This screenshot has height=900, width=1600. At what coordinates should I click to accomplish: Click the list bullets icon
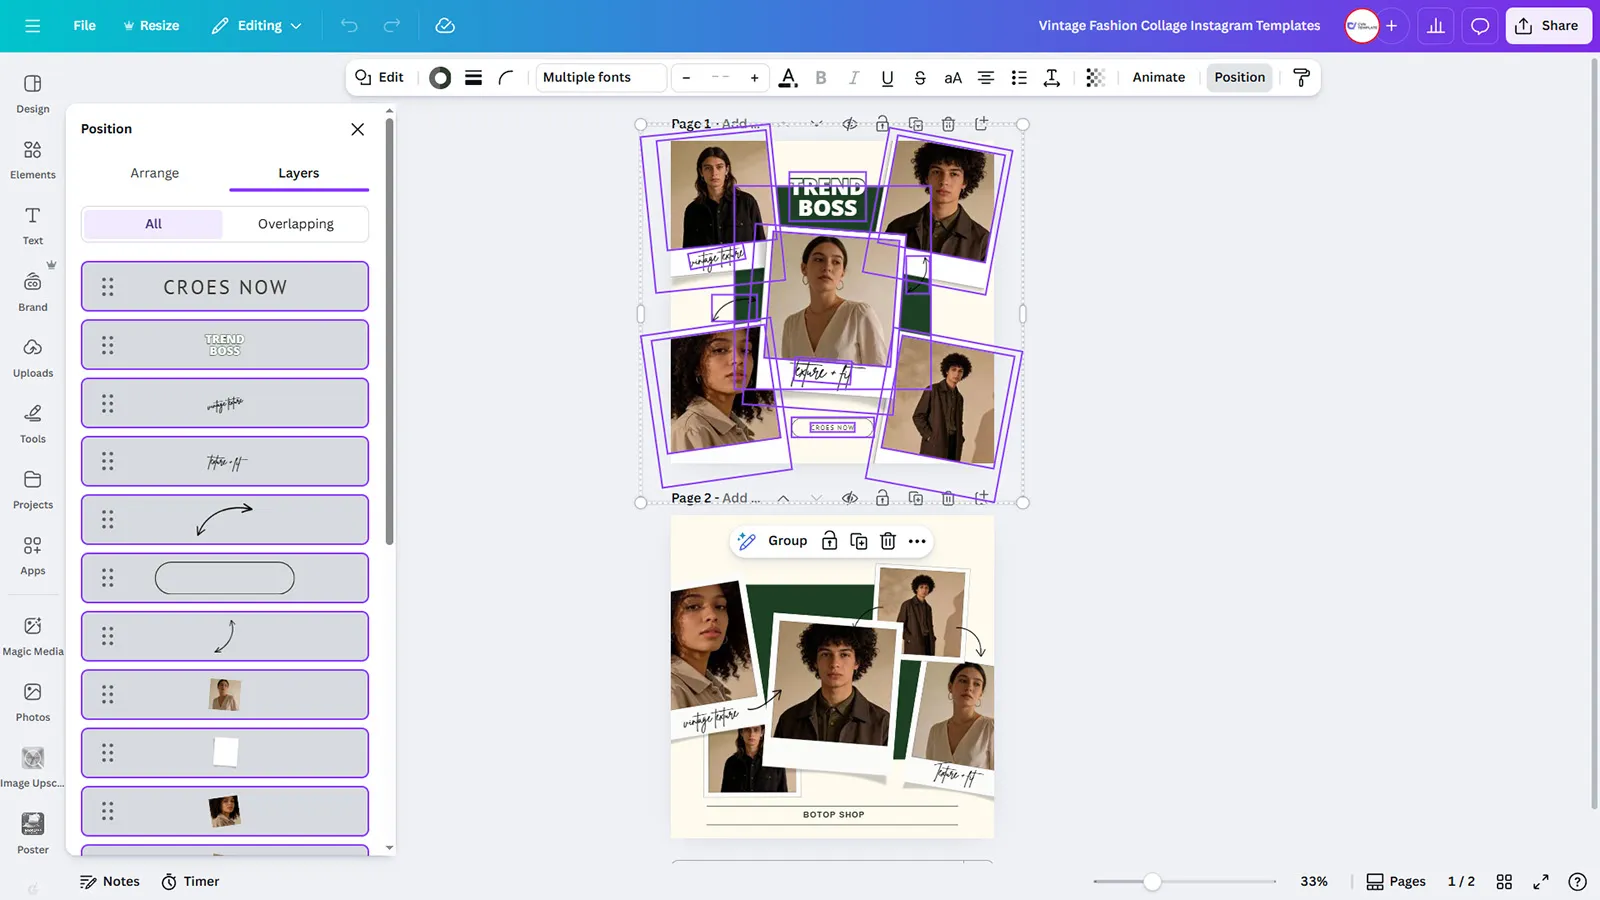pos(1019,78)
